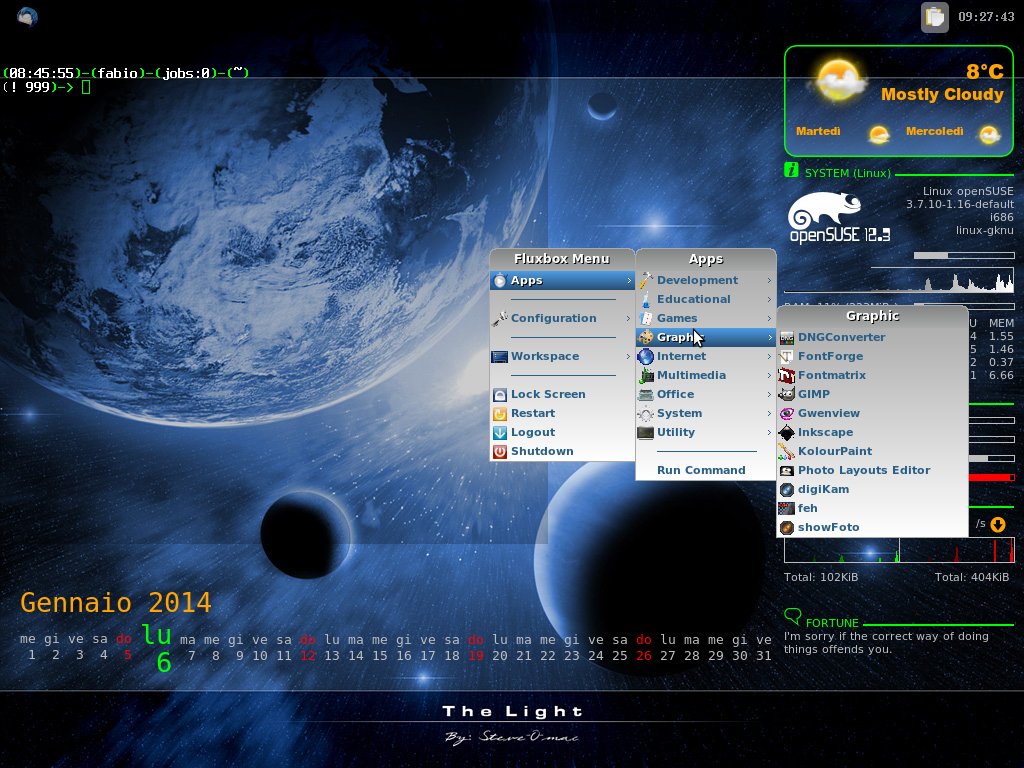Click 'Gennaio 2014' calendar heading
This screenshot has height=768, width=1024.
pos(116,602)
